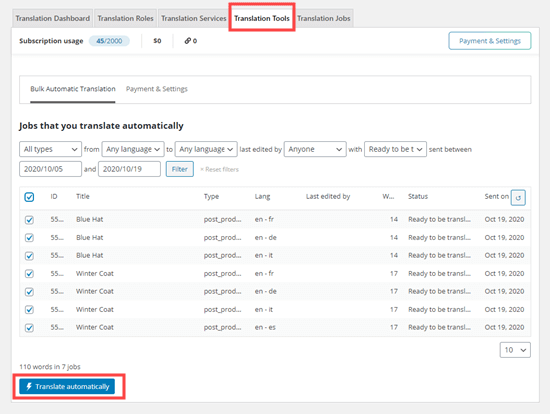Toggle the select-all checkbox in table header
The image size is (550, 414).
29,197
